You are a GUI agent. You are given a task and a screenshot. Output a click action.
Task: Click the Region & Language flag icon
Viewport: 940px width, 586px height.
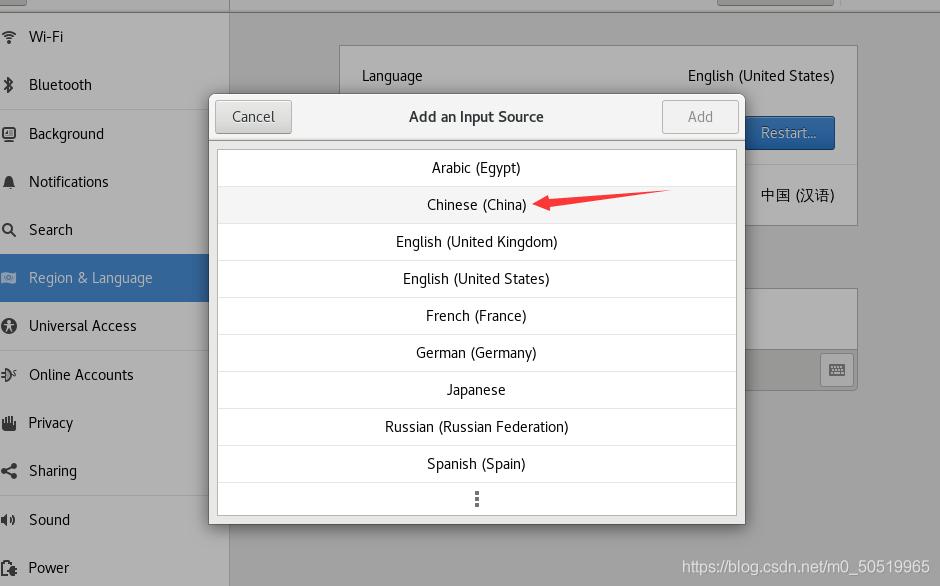(x=8, y=278)
